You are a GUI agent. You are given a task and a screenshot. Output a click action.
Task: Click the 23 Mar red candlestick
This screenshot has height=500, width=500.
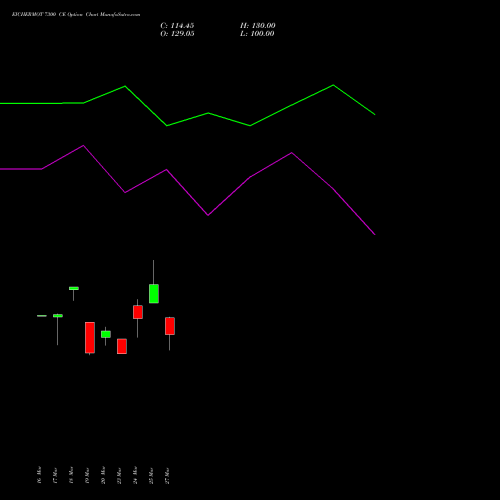122,346
